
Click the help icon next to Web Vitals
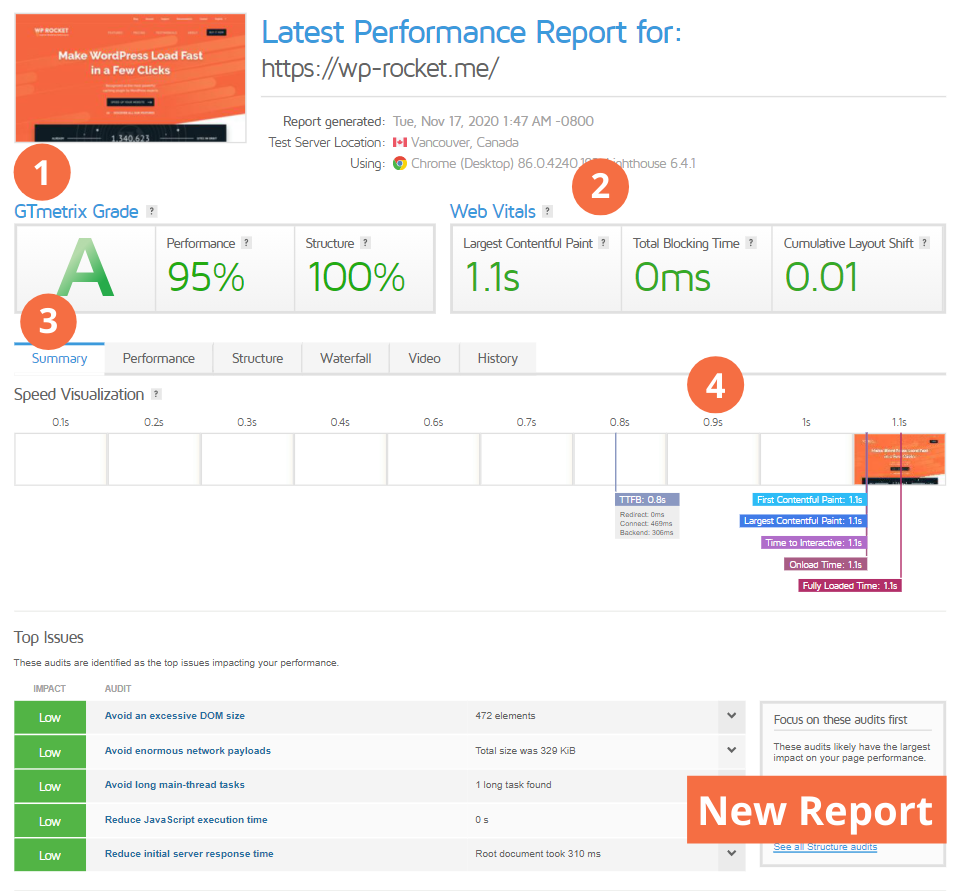pyautogui.click(x=547, y=211)
